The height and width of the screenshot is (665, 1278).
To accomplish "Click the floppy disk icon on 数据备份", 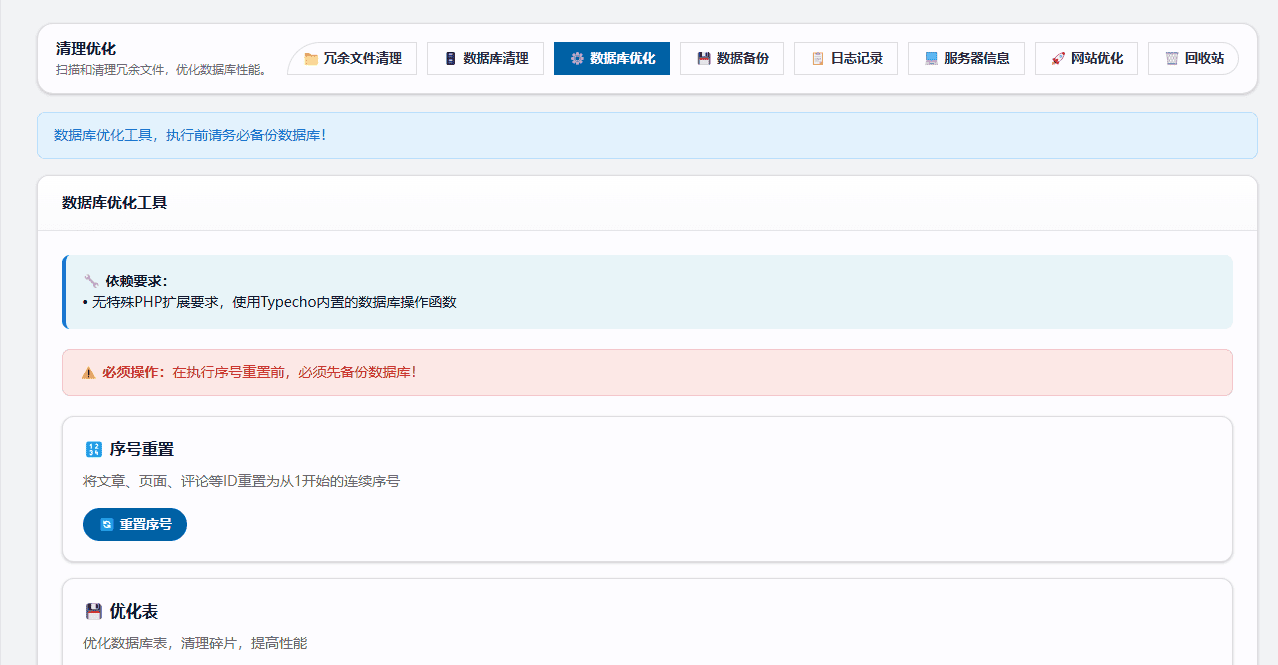I will pos(704,59).
